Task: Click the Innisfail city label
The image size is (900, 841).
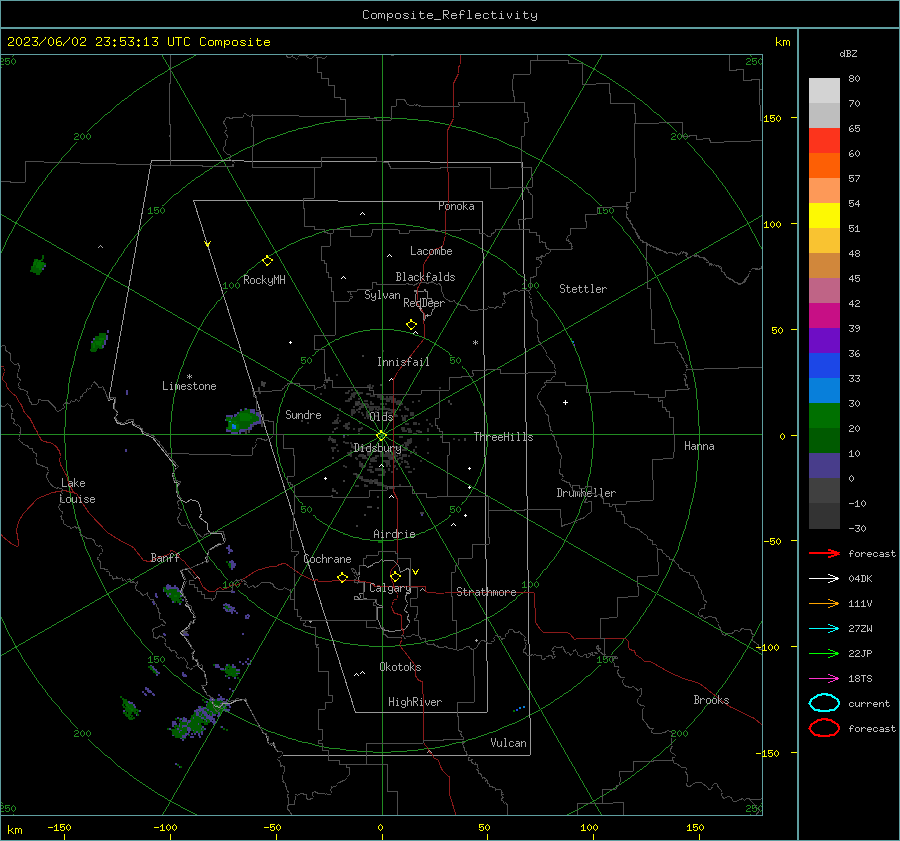Action: point(403,362)
